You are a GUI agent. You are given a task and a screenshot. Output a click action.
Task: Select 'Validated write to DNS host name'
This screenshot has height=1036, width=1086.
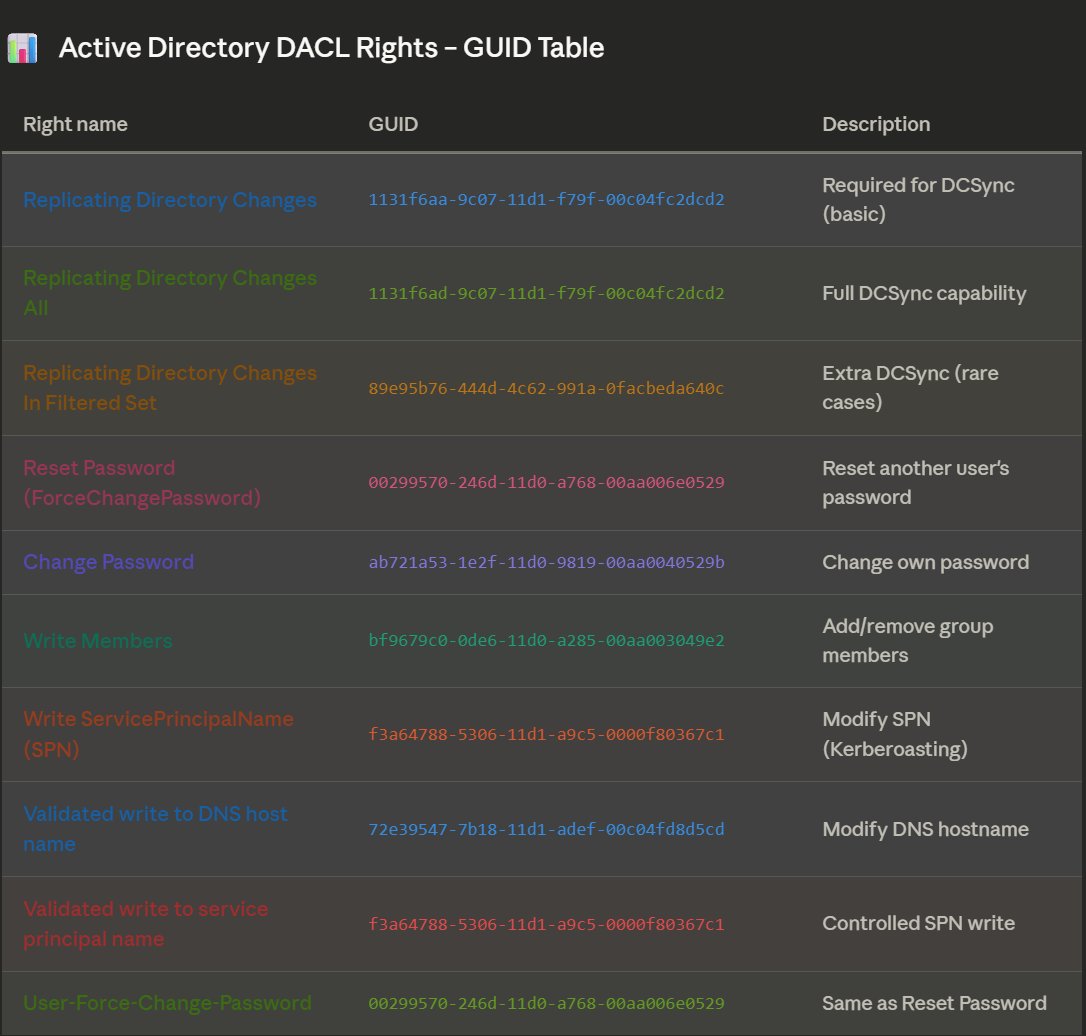pos(155,829)
